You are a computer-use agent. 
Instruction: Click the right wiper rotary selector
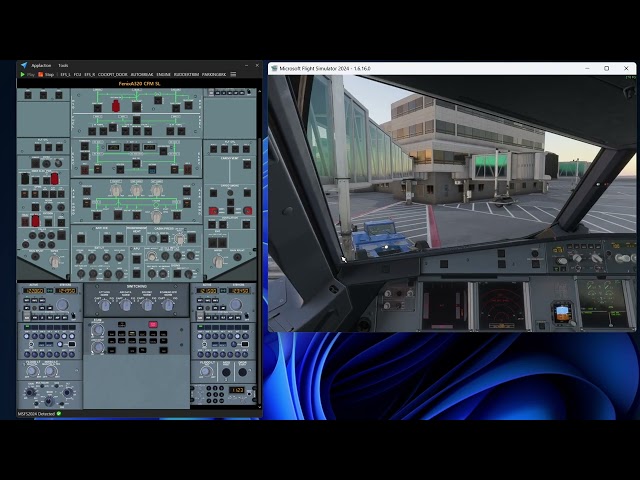tap(219, 262)
